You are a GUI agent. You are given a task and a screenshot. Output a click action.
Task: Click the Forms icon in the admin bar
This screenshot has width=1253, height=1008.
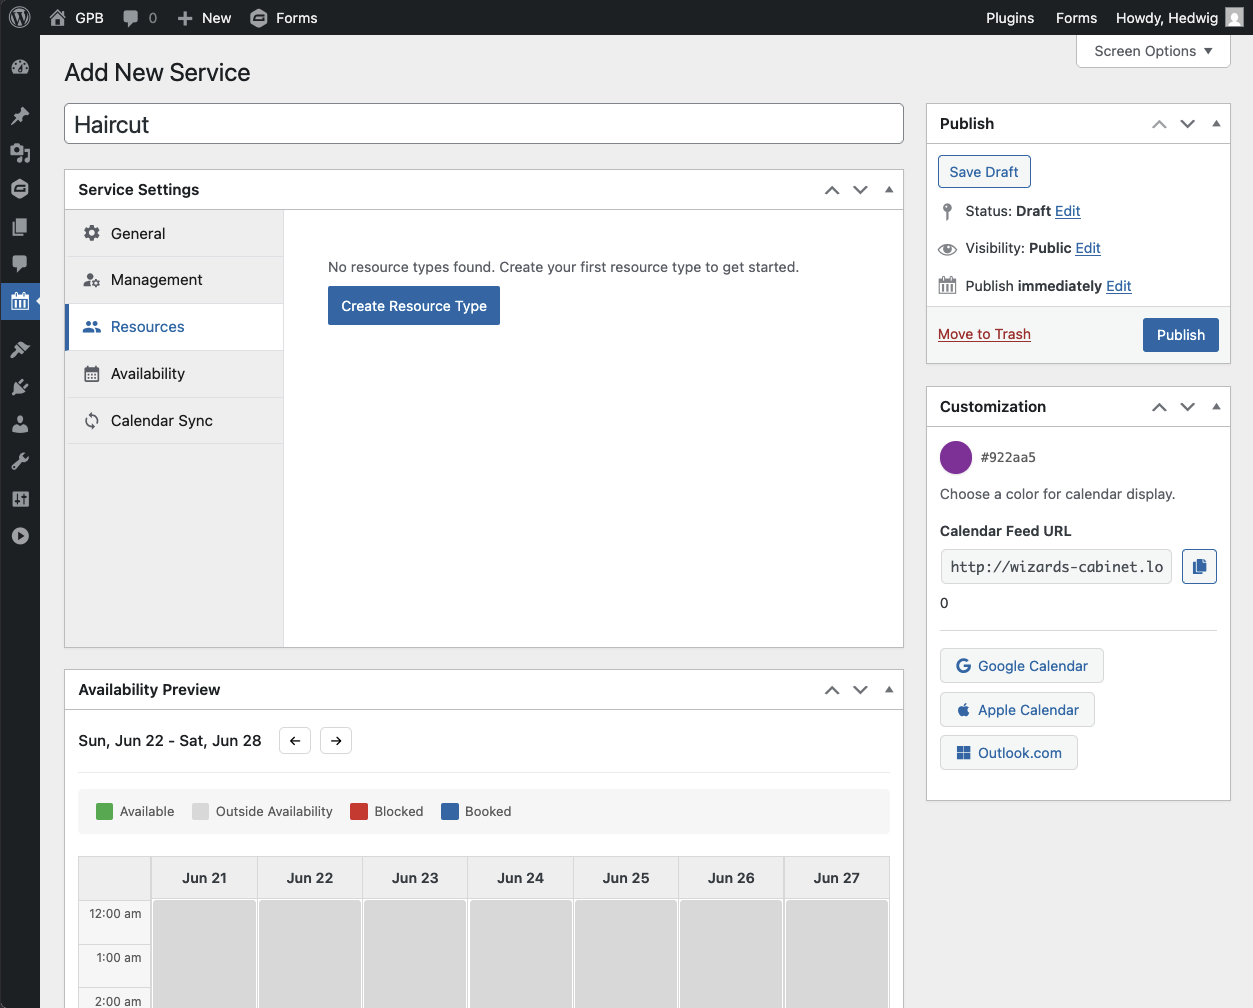pos(259,18)
